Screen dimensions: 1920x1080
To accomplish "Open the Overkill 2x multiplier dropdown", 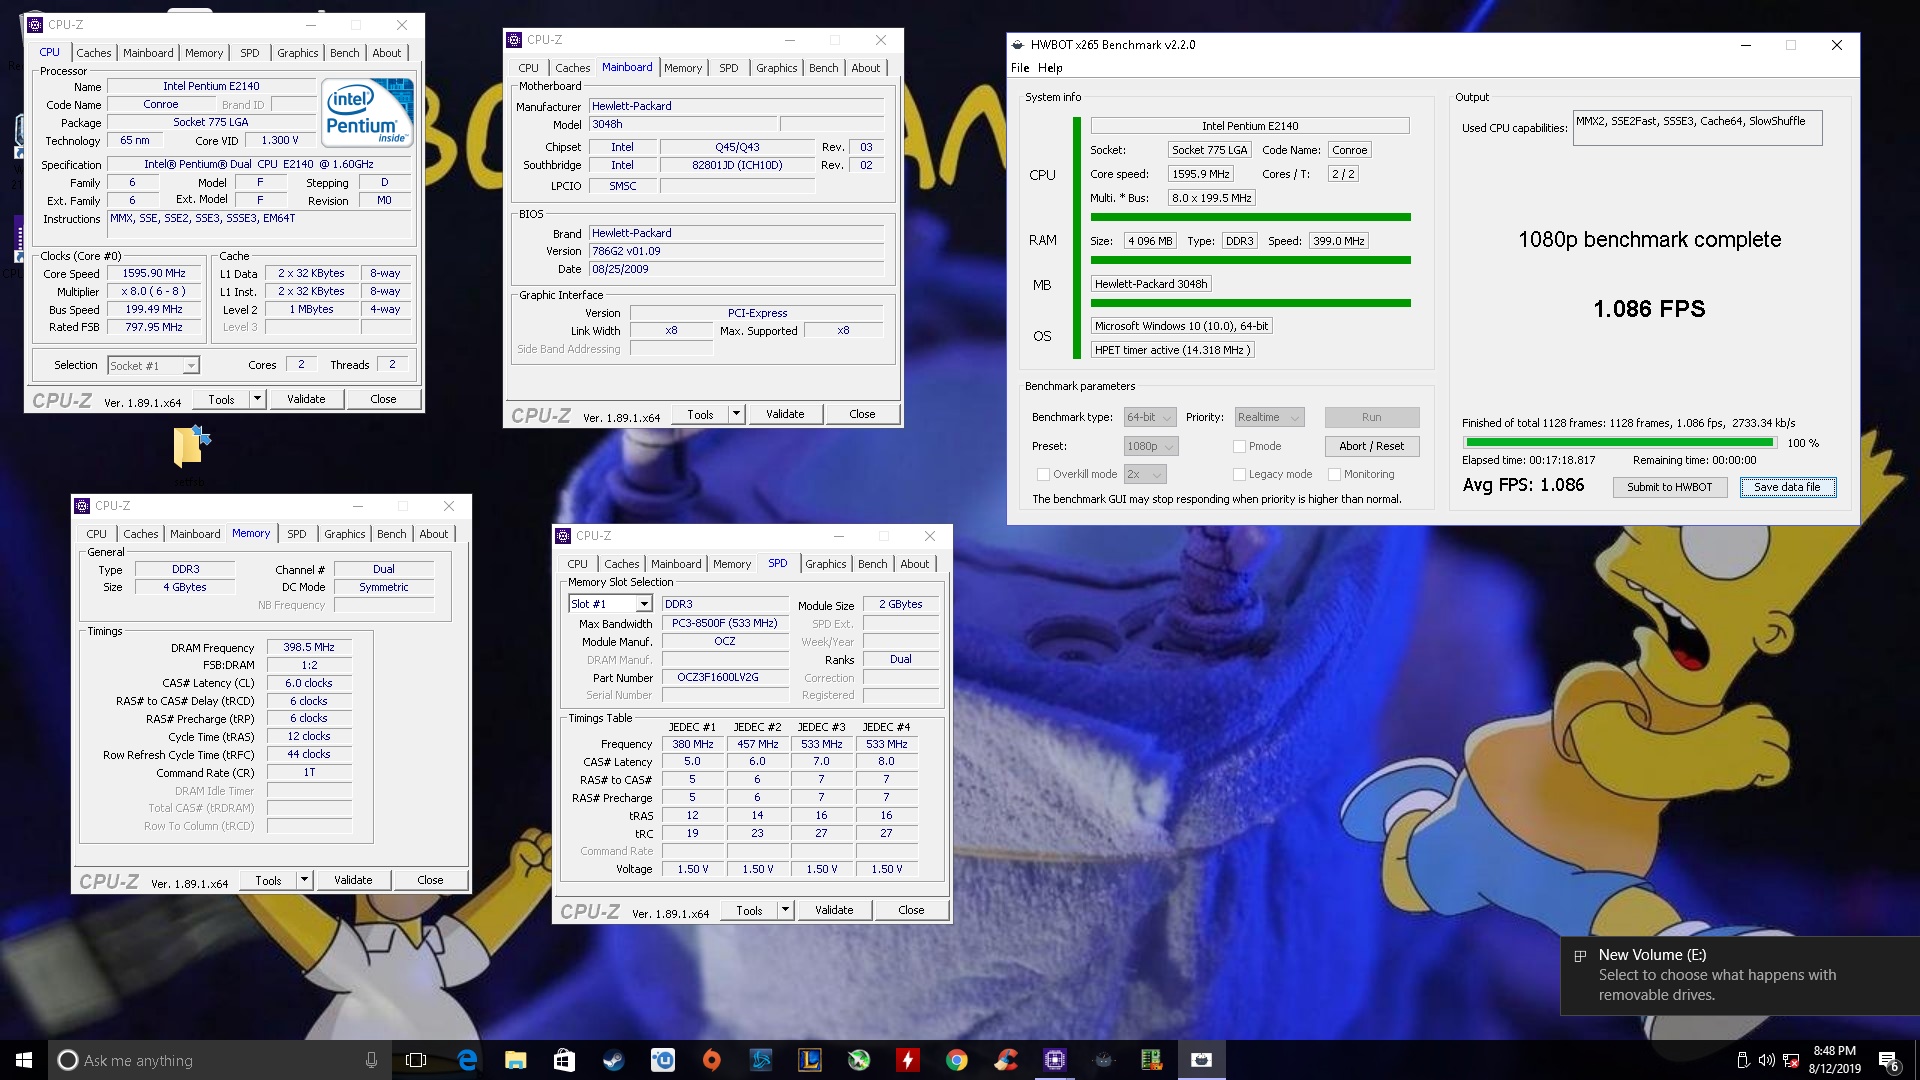I will [1145, 474].
